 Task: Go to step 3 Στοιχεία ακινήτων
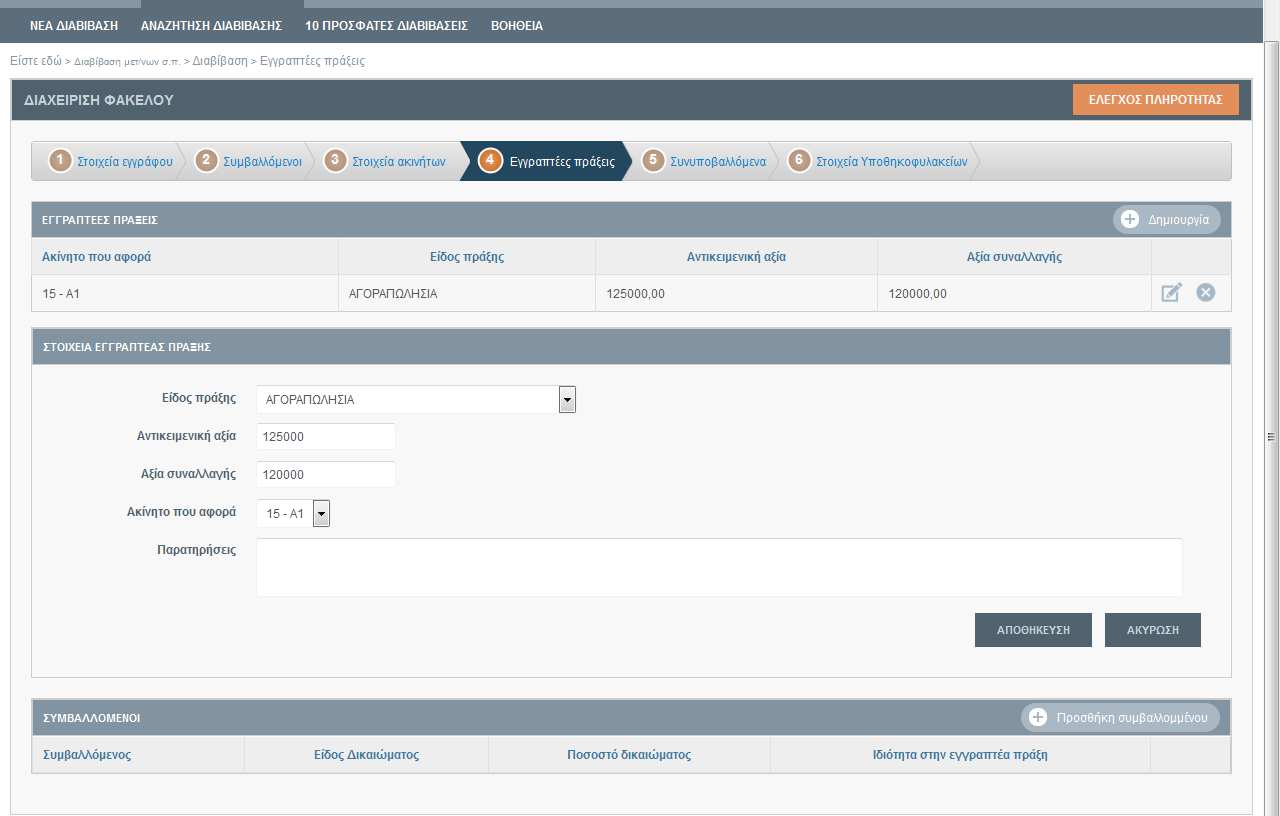pyautogui.click(x=385, y=161)
